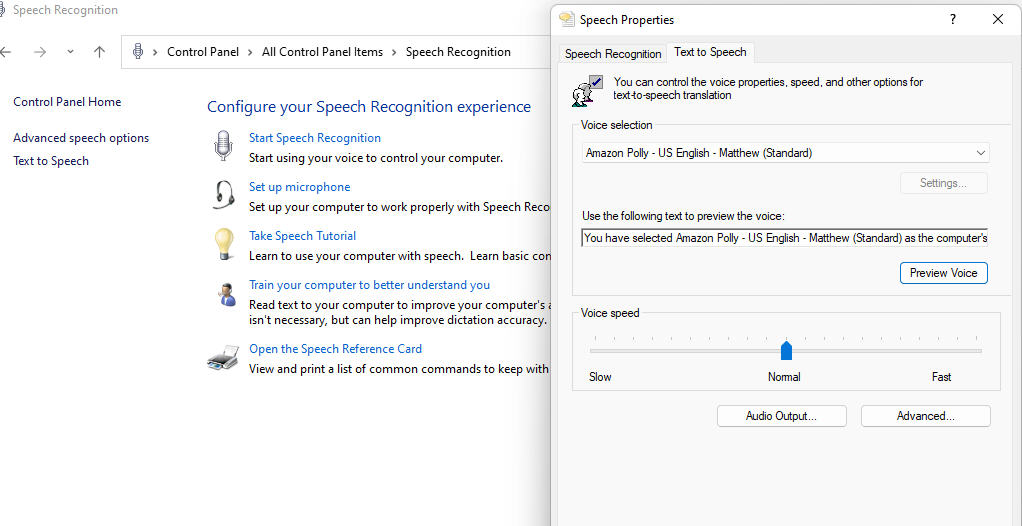This screenshot has width=1022, height=526.
Task: Click the Voice speed slider handle
Action: (786, 350)
